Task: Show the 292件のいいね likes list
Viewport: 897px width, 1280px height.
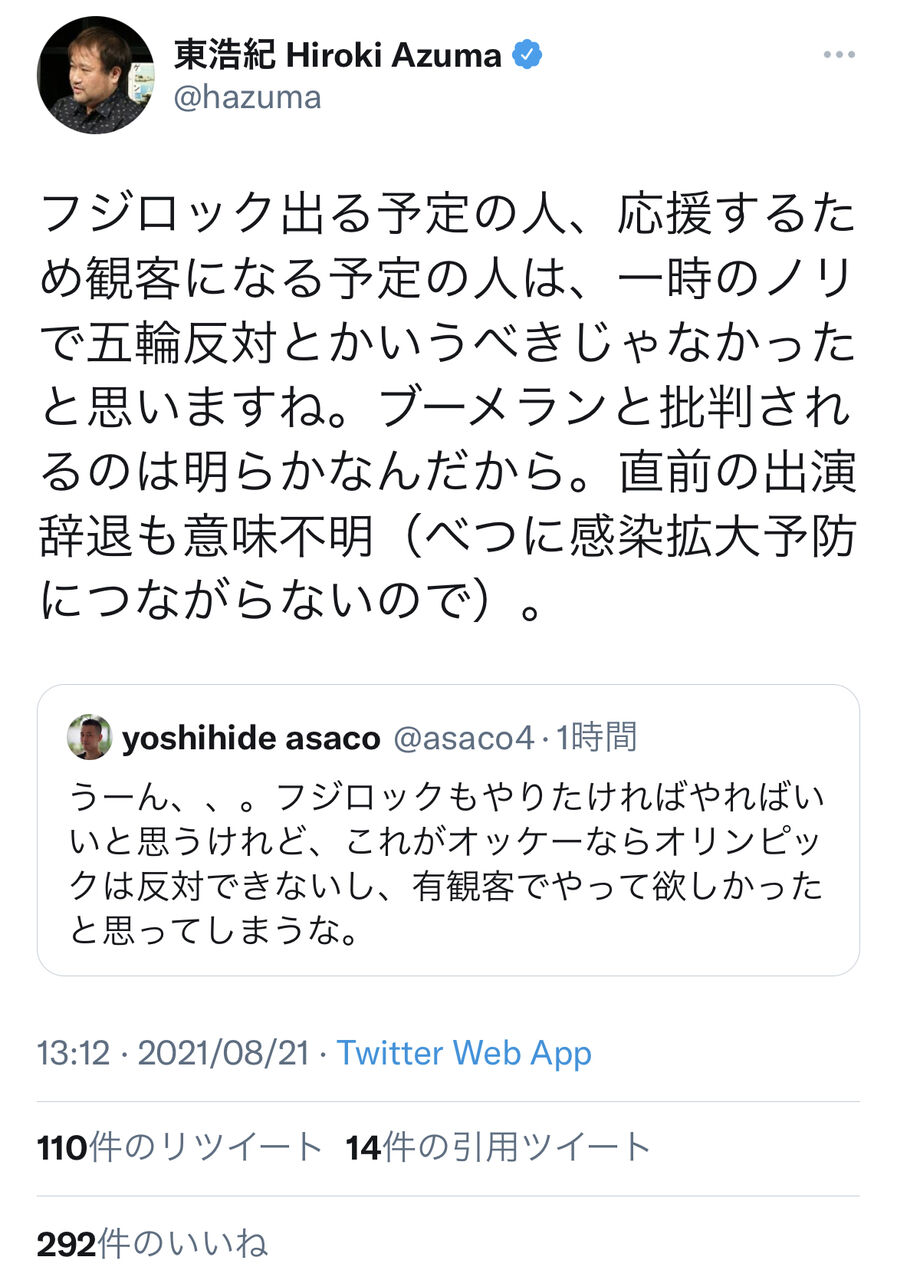Action: (153, 1244)
